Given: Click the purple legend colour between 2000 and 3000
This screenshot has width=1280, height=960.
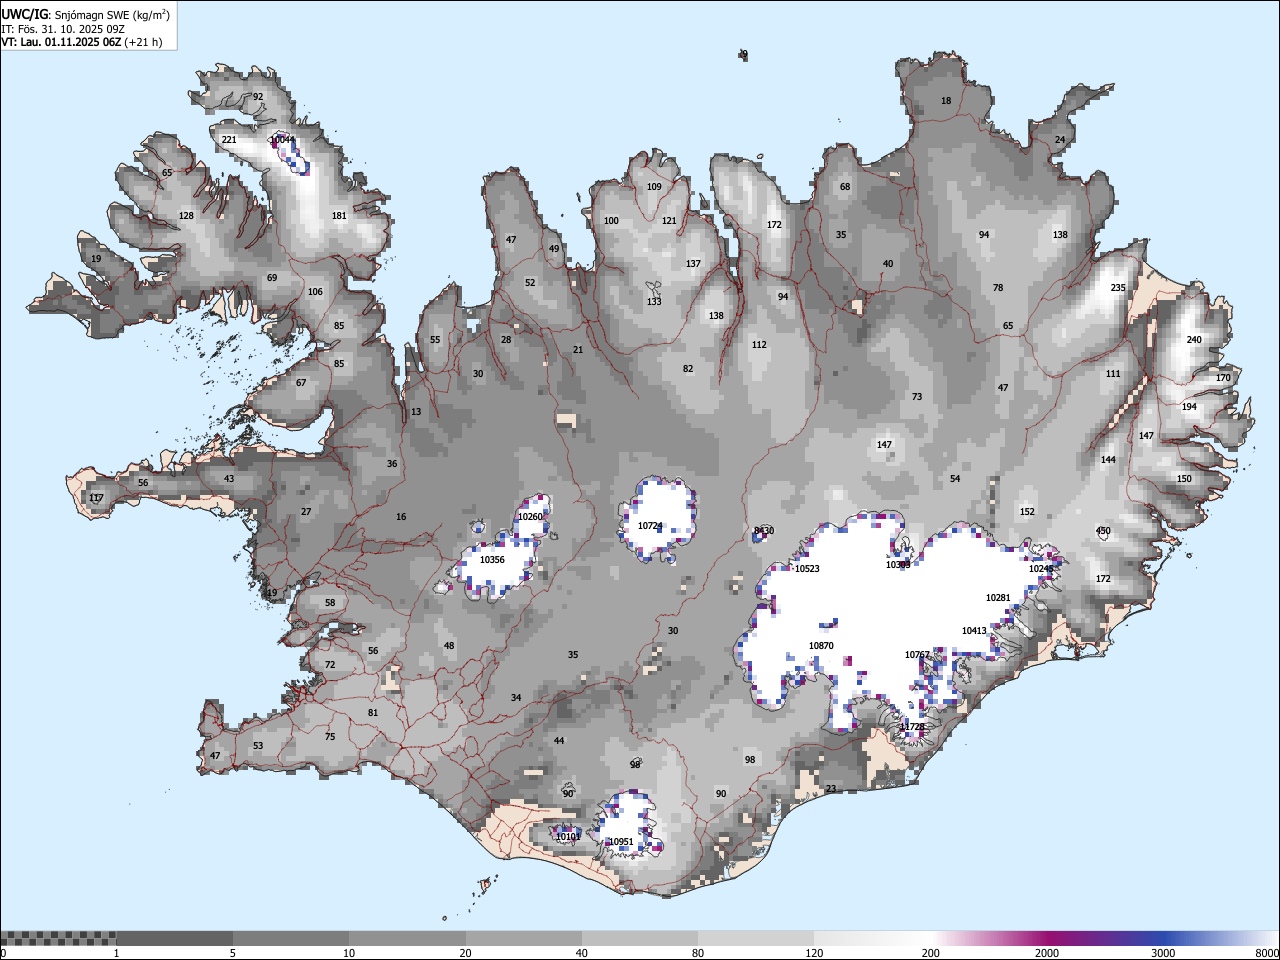Looking at the screenshot, I should (1105, 939).
